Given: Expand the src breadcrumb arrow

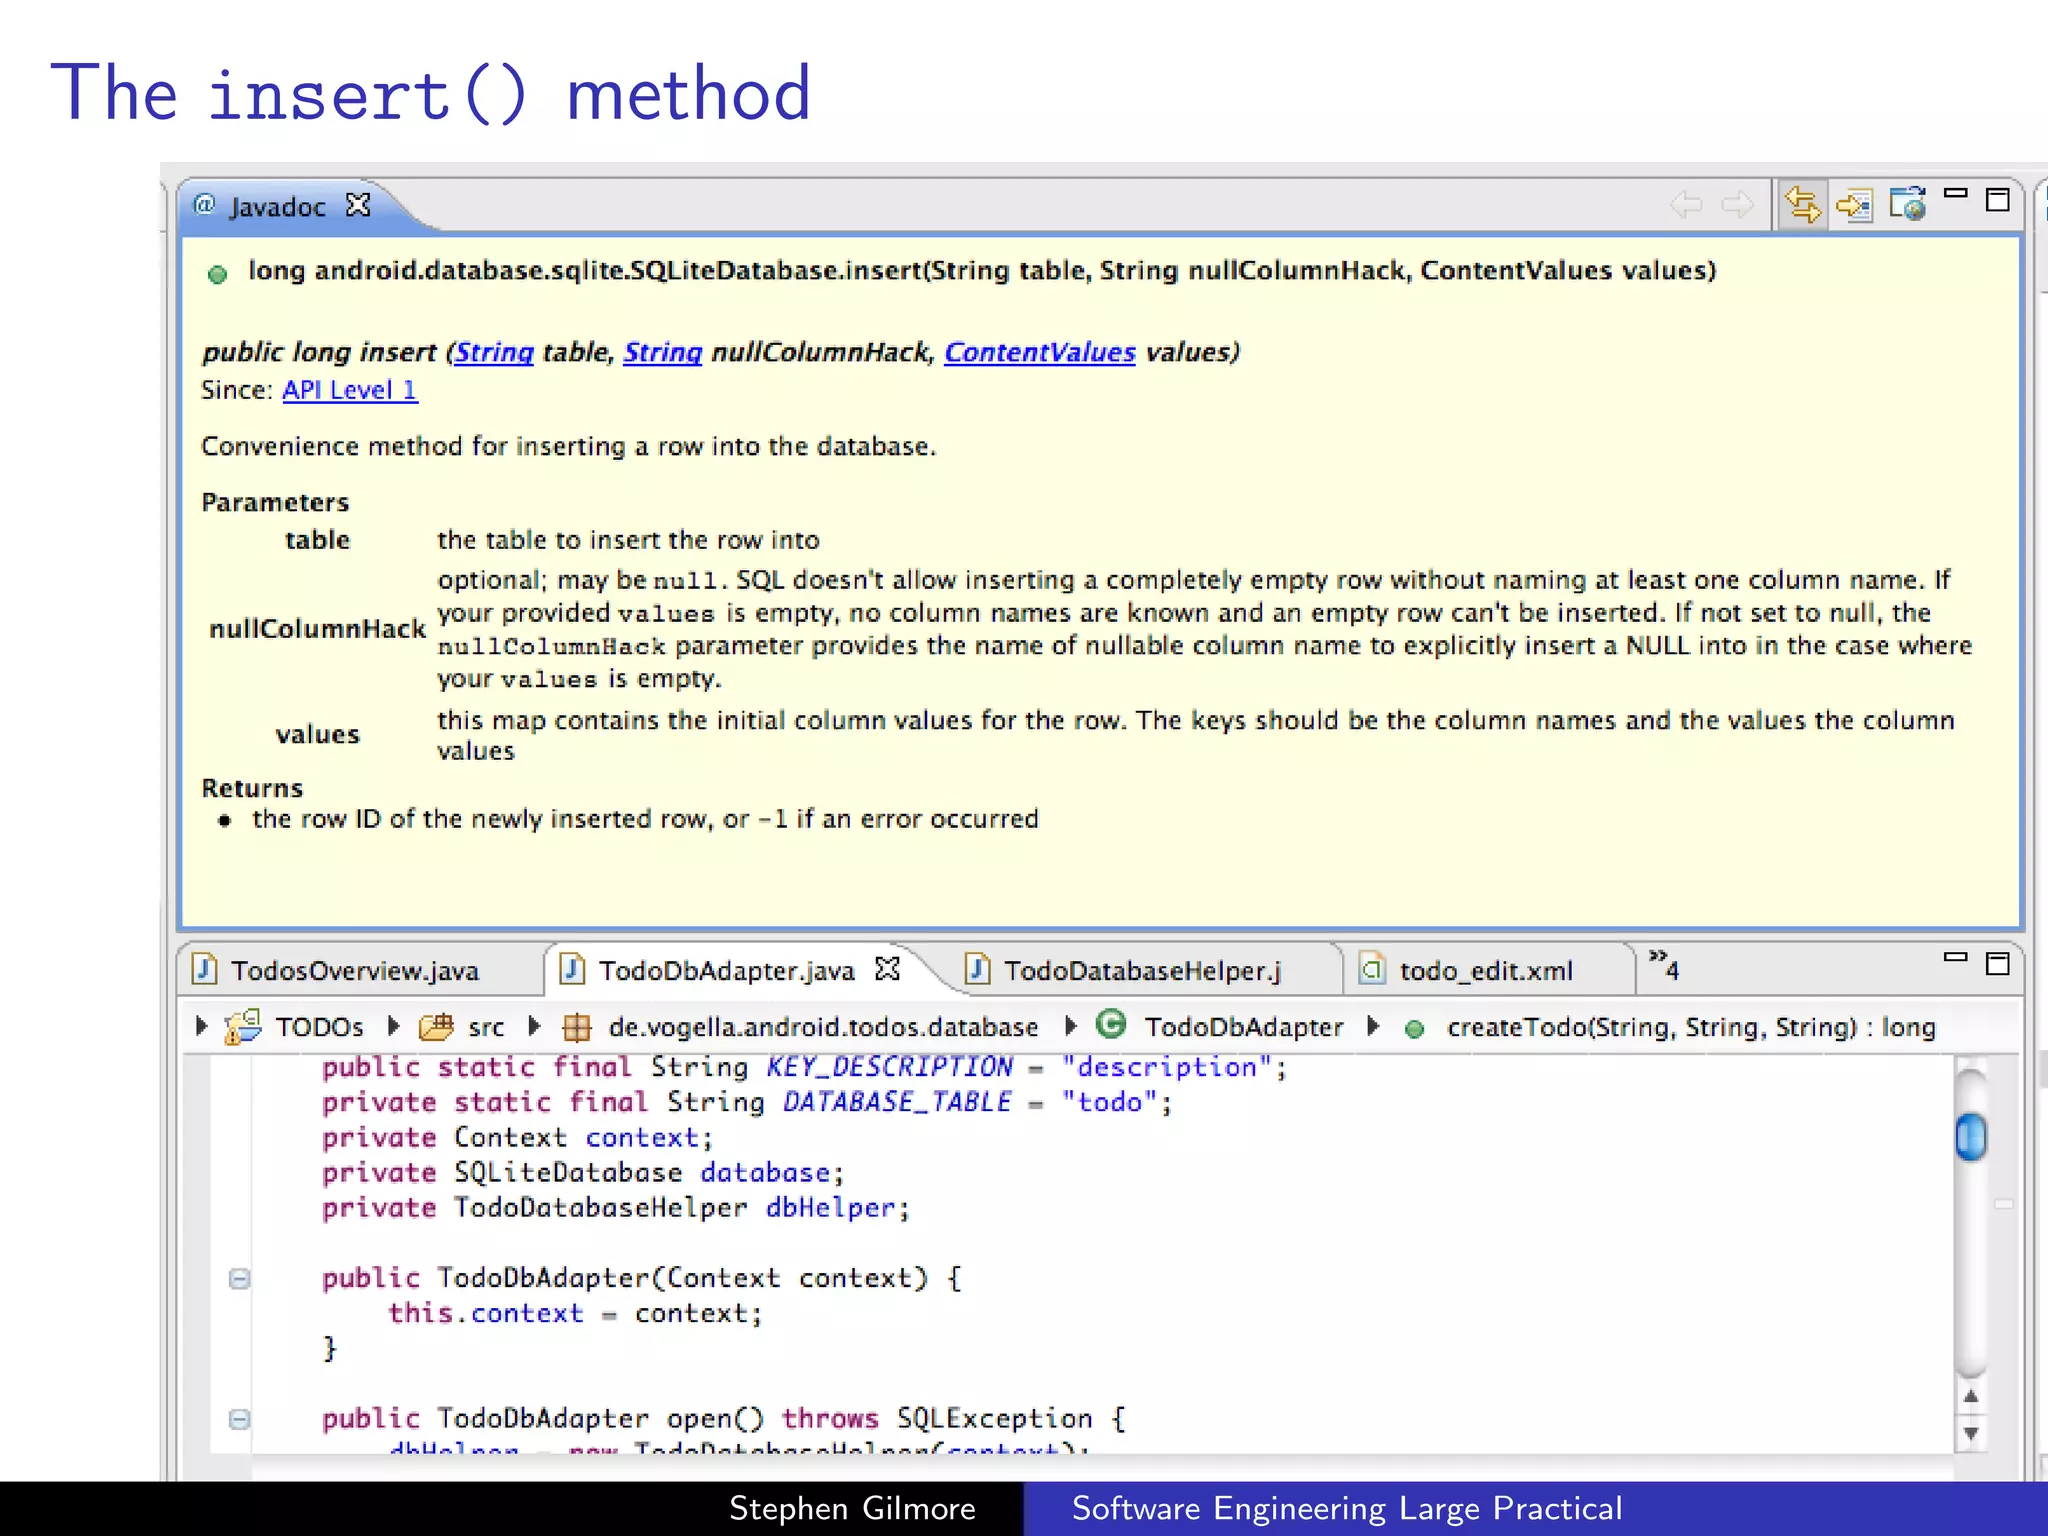Looking at the screenshot, I should 393,1026.
